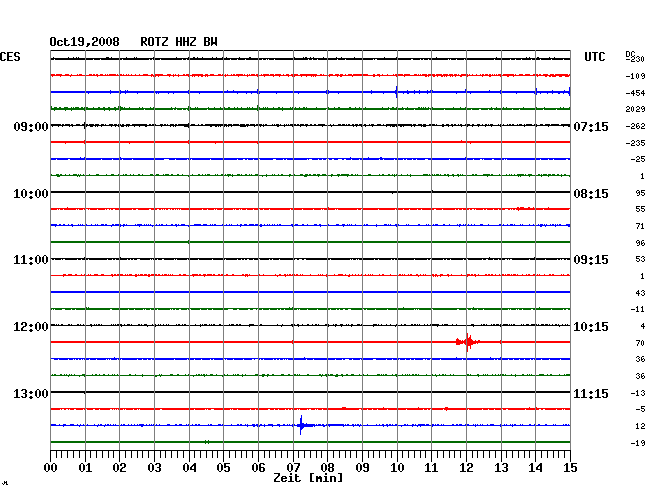This screenshot has height=494, width=650.
Task: Click the DC offset value 70
Action: point(640,343)
